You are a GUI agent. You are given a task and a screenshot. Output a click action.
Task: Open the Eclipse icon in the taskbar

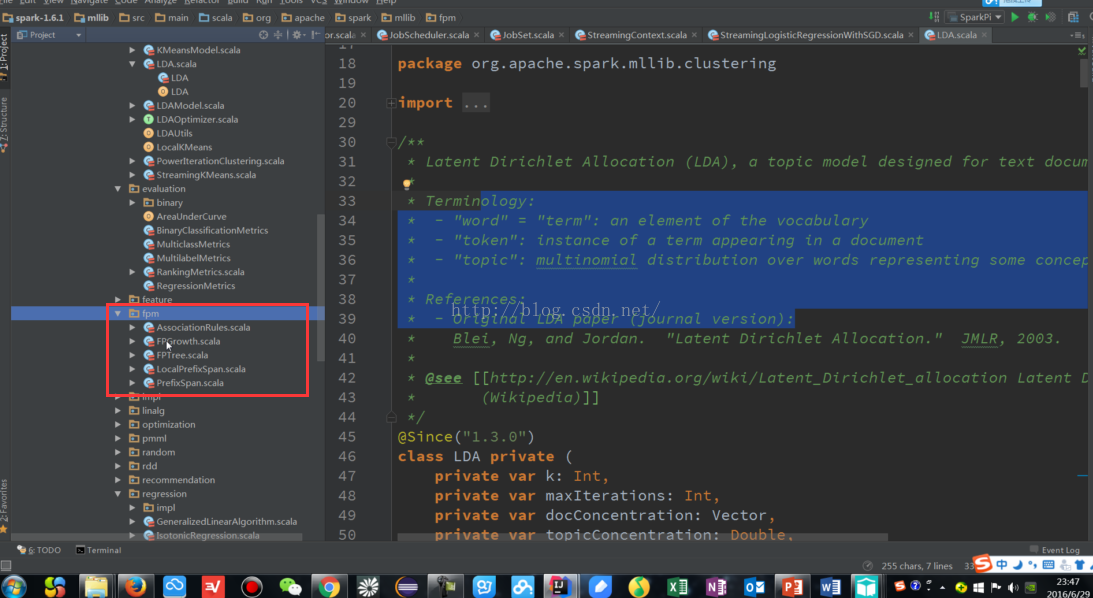tap(406, 586)
